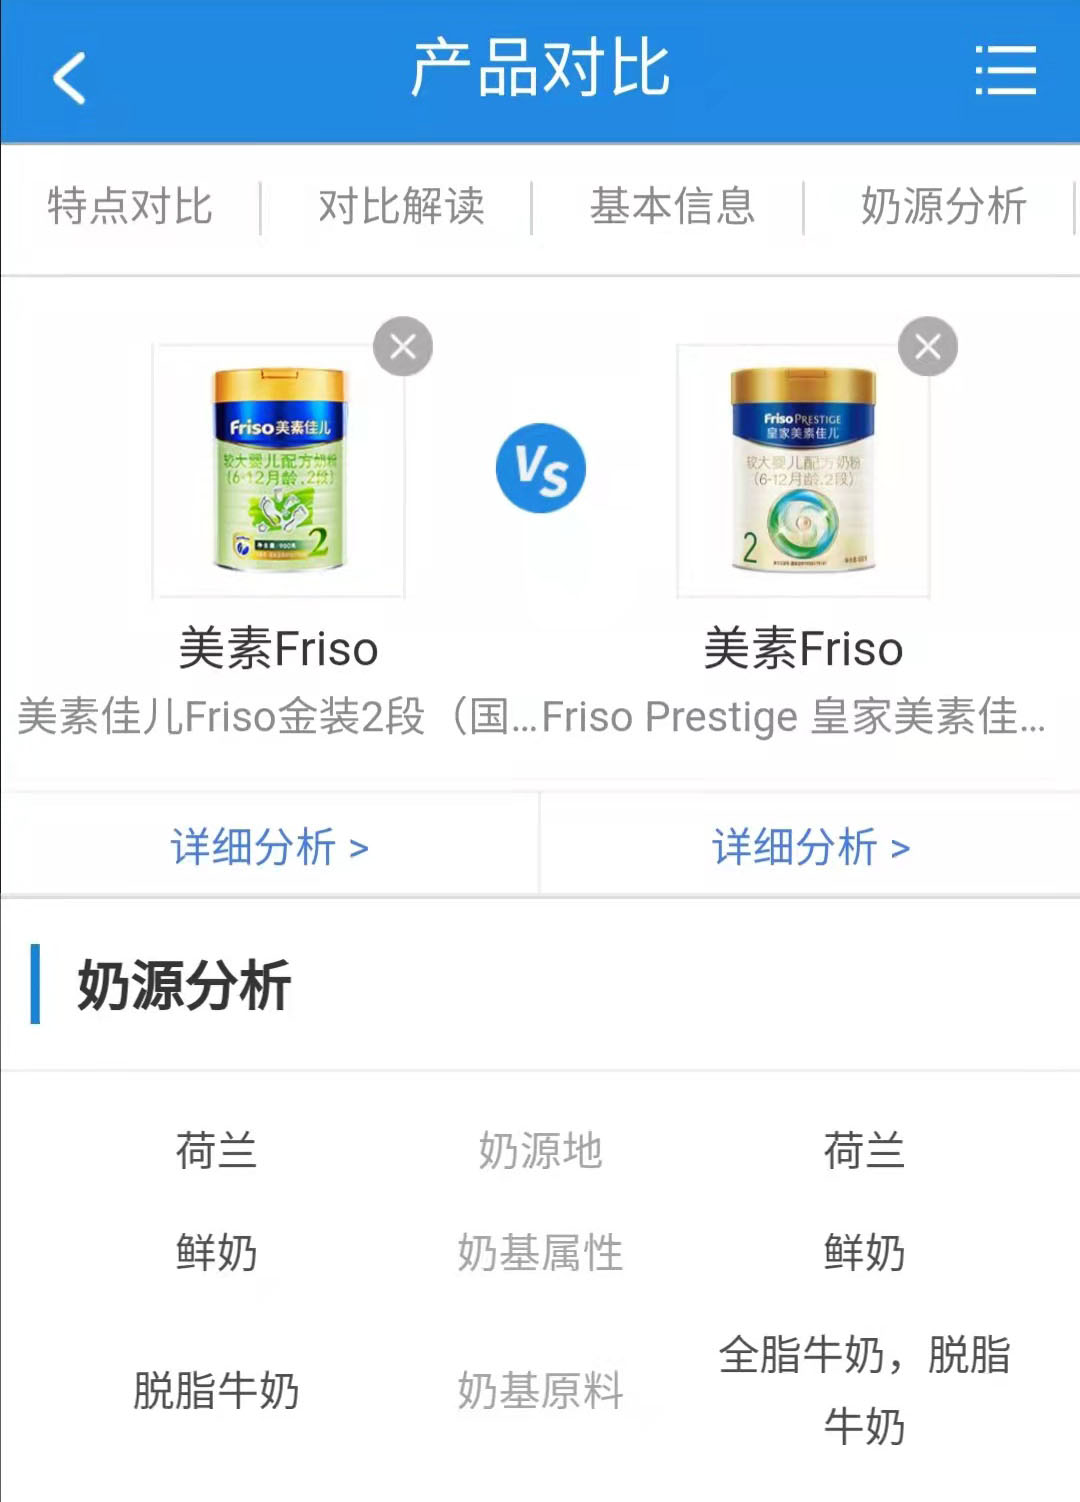This screenshot has width=1080, height=1502.
Task: Open the 基本信息 tab
Action: pos(672,207)
